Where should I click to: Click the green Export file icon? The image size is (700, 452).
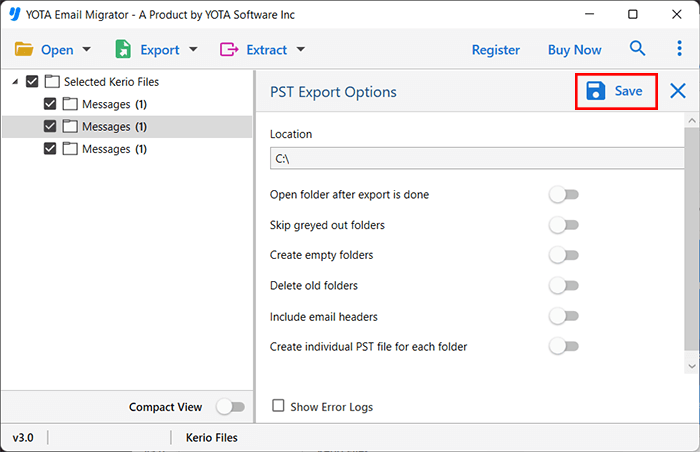pos(124,49)
